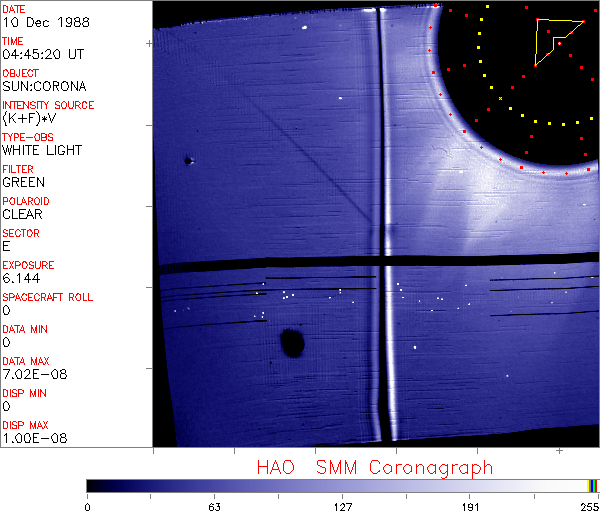Image resolution: width=600 pixels, height=512 pixels.
Task: Click the small dark spot at upper left
Action: (187, 160)
